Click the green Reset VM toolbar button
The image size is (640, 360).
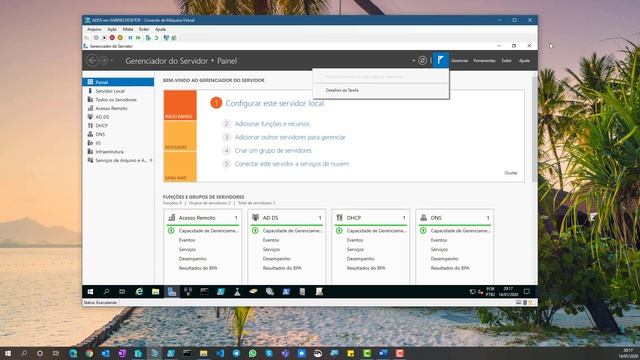tap(138, 38)
